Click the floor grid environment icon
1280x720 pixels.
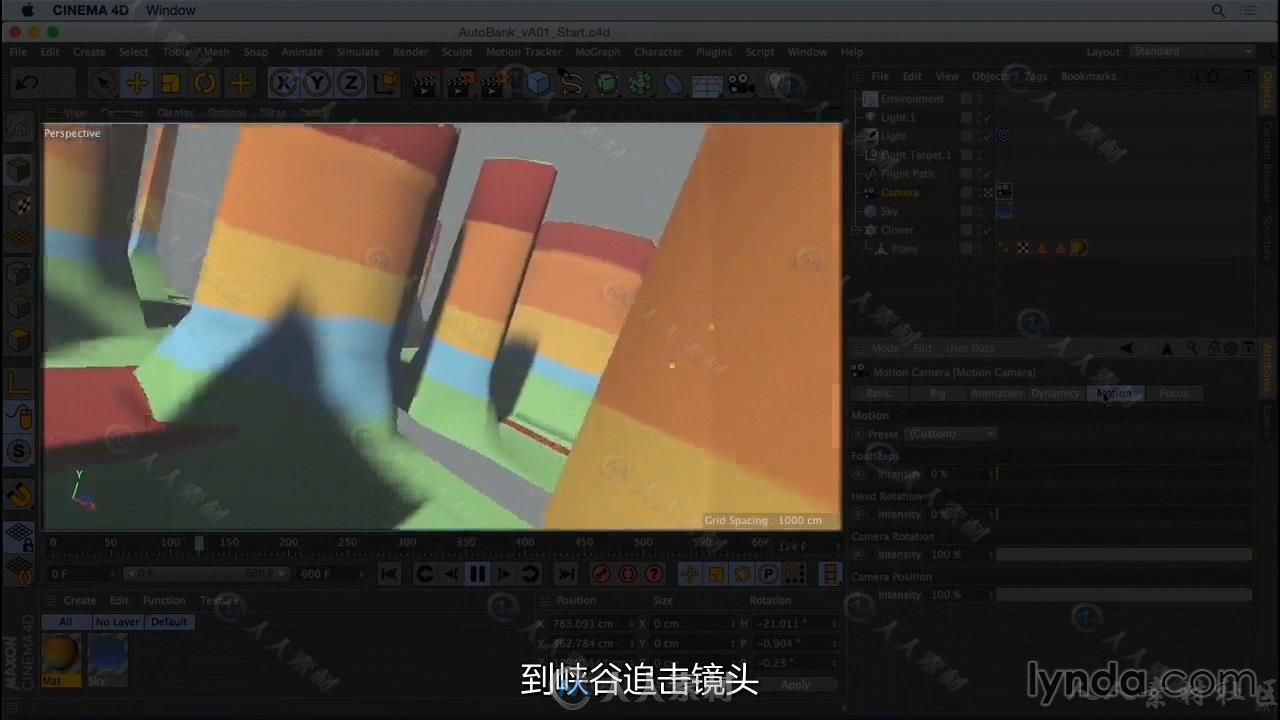tap(707, 84)
